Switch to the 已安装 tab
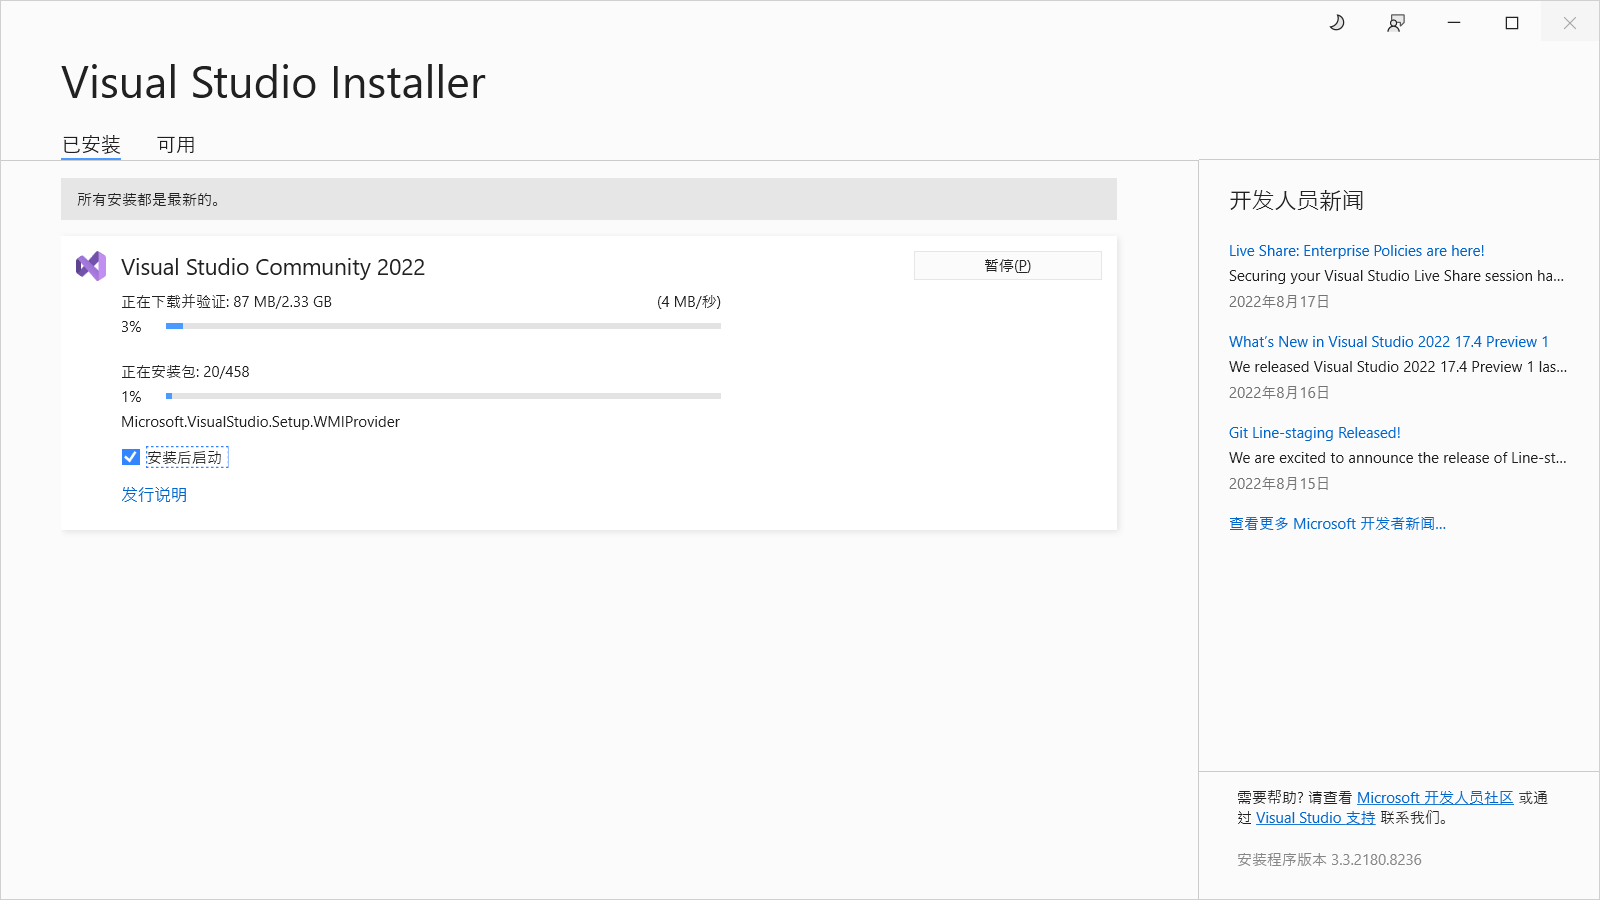1600x900 pixels. point(91,145)
